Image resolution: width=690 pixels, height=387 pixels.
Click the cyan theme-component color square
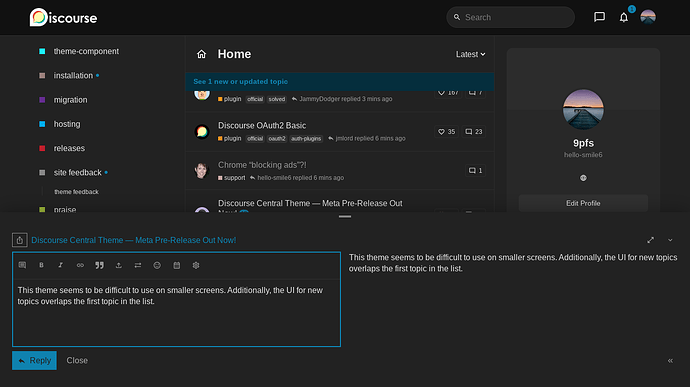[x=42, y=52]
